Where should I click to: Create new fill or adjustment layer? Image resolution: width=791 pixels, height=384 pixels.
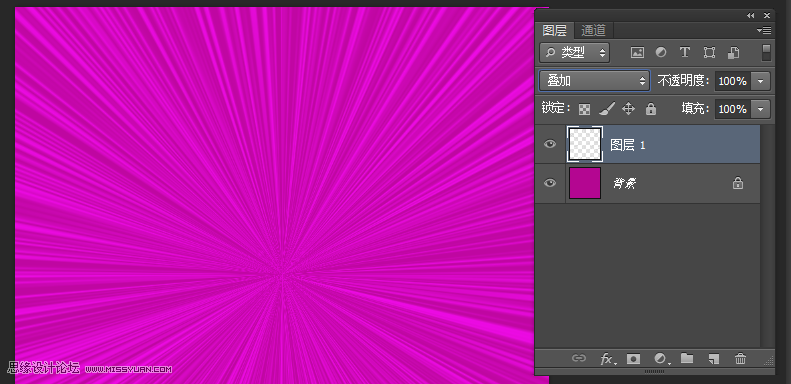tap(661, 359)
